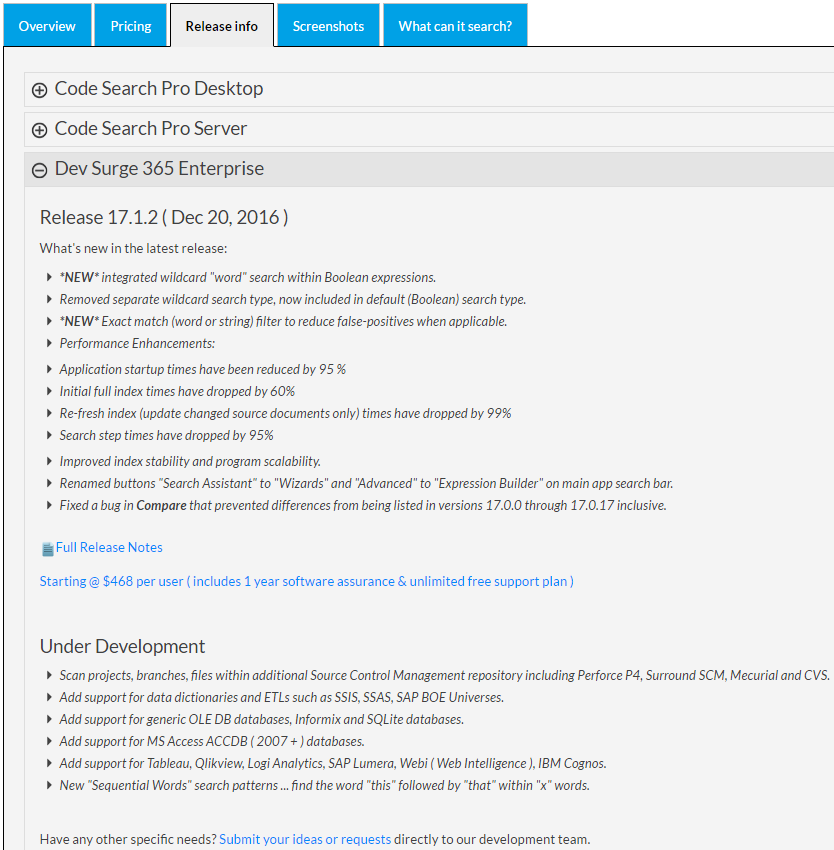This screenshot has height=850, width=834.
Task: Click bullet arrow before Scan projects, branches item
Action: click(x=49, y=675)
